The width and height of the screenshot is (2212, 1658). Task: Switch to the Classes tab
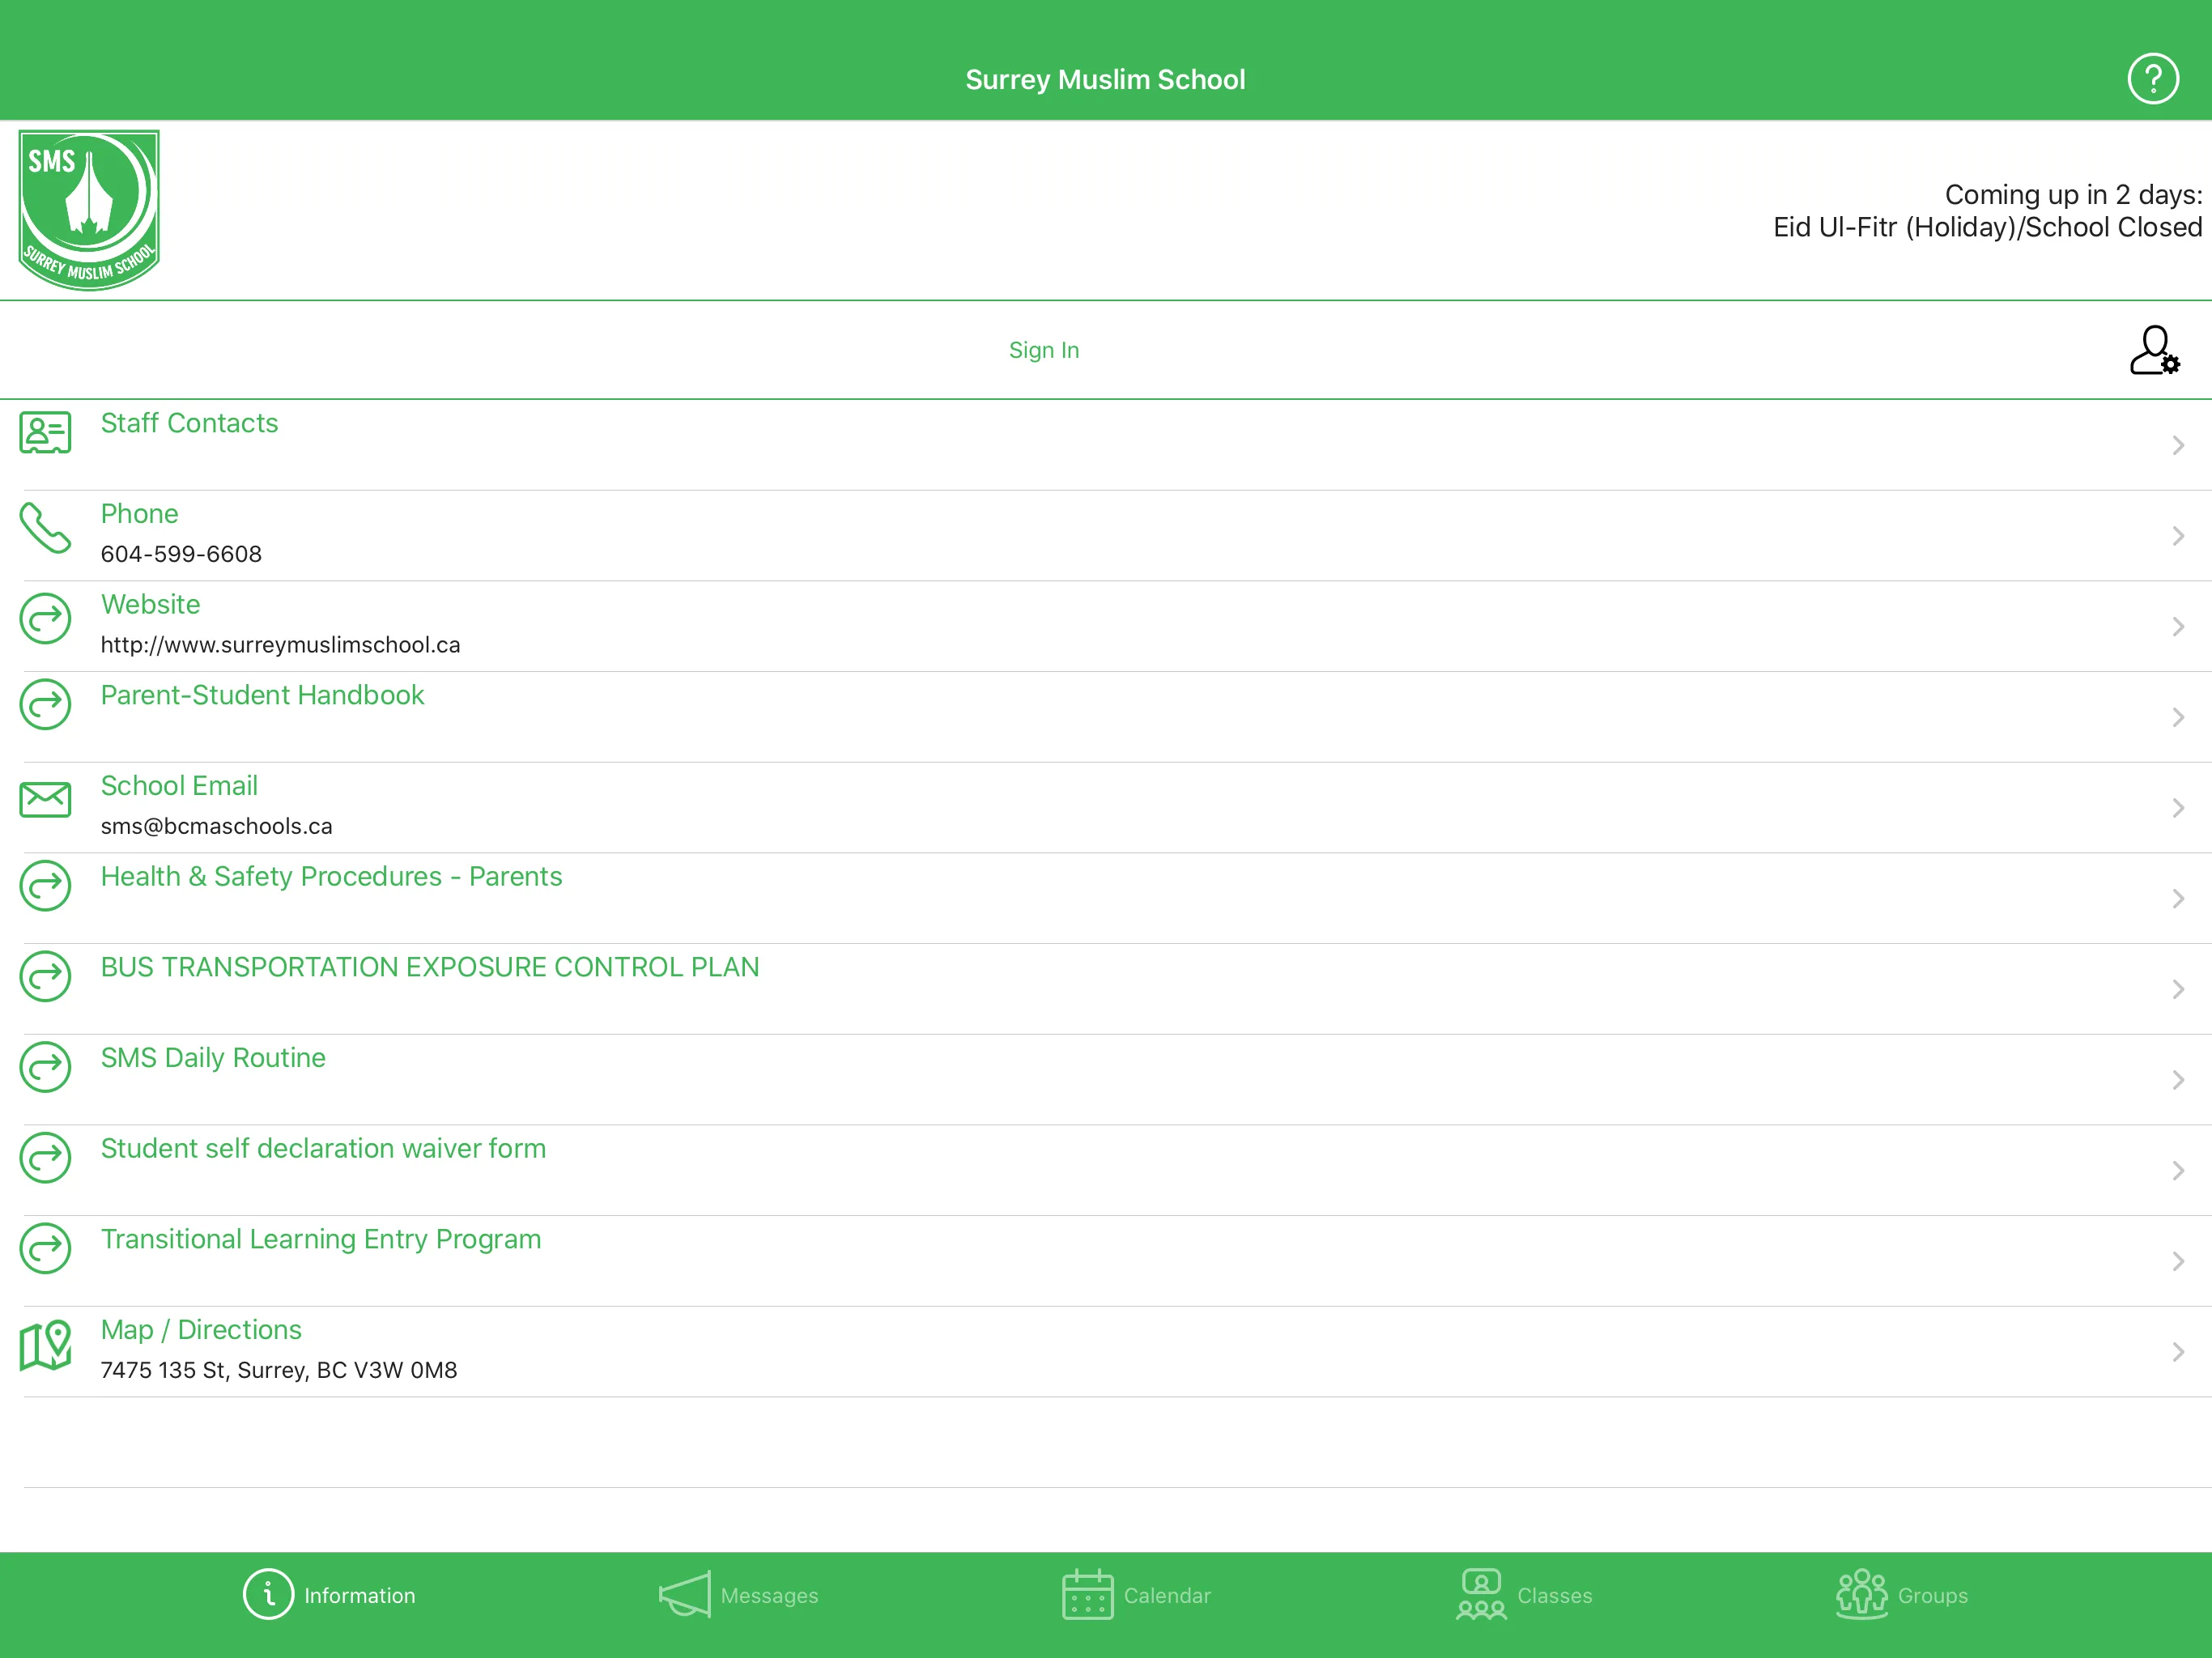coord(1524,1595)
